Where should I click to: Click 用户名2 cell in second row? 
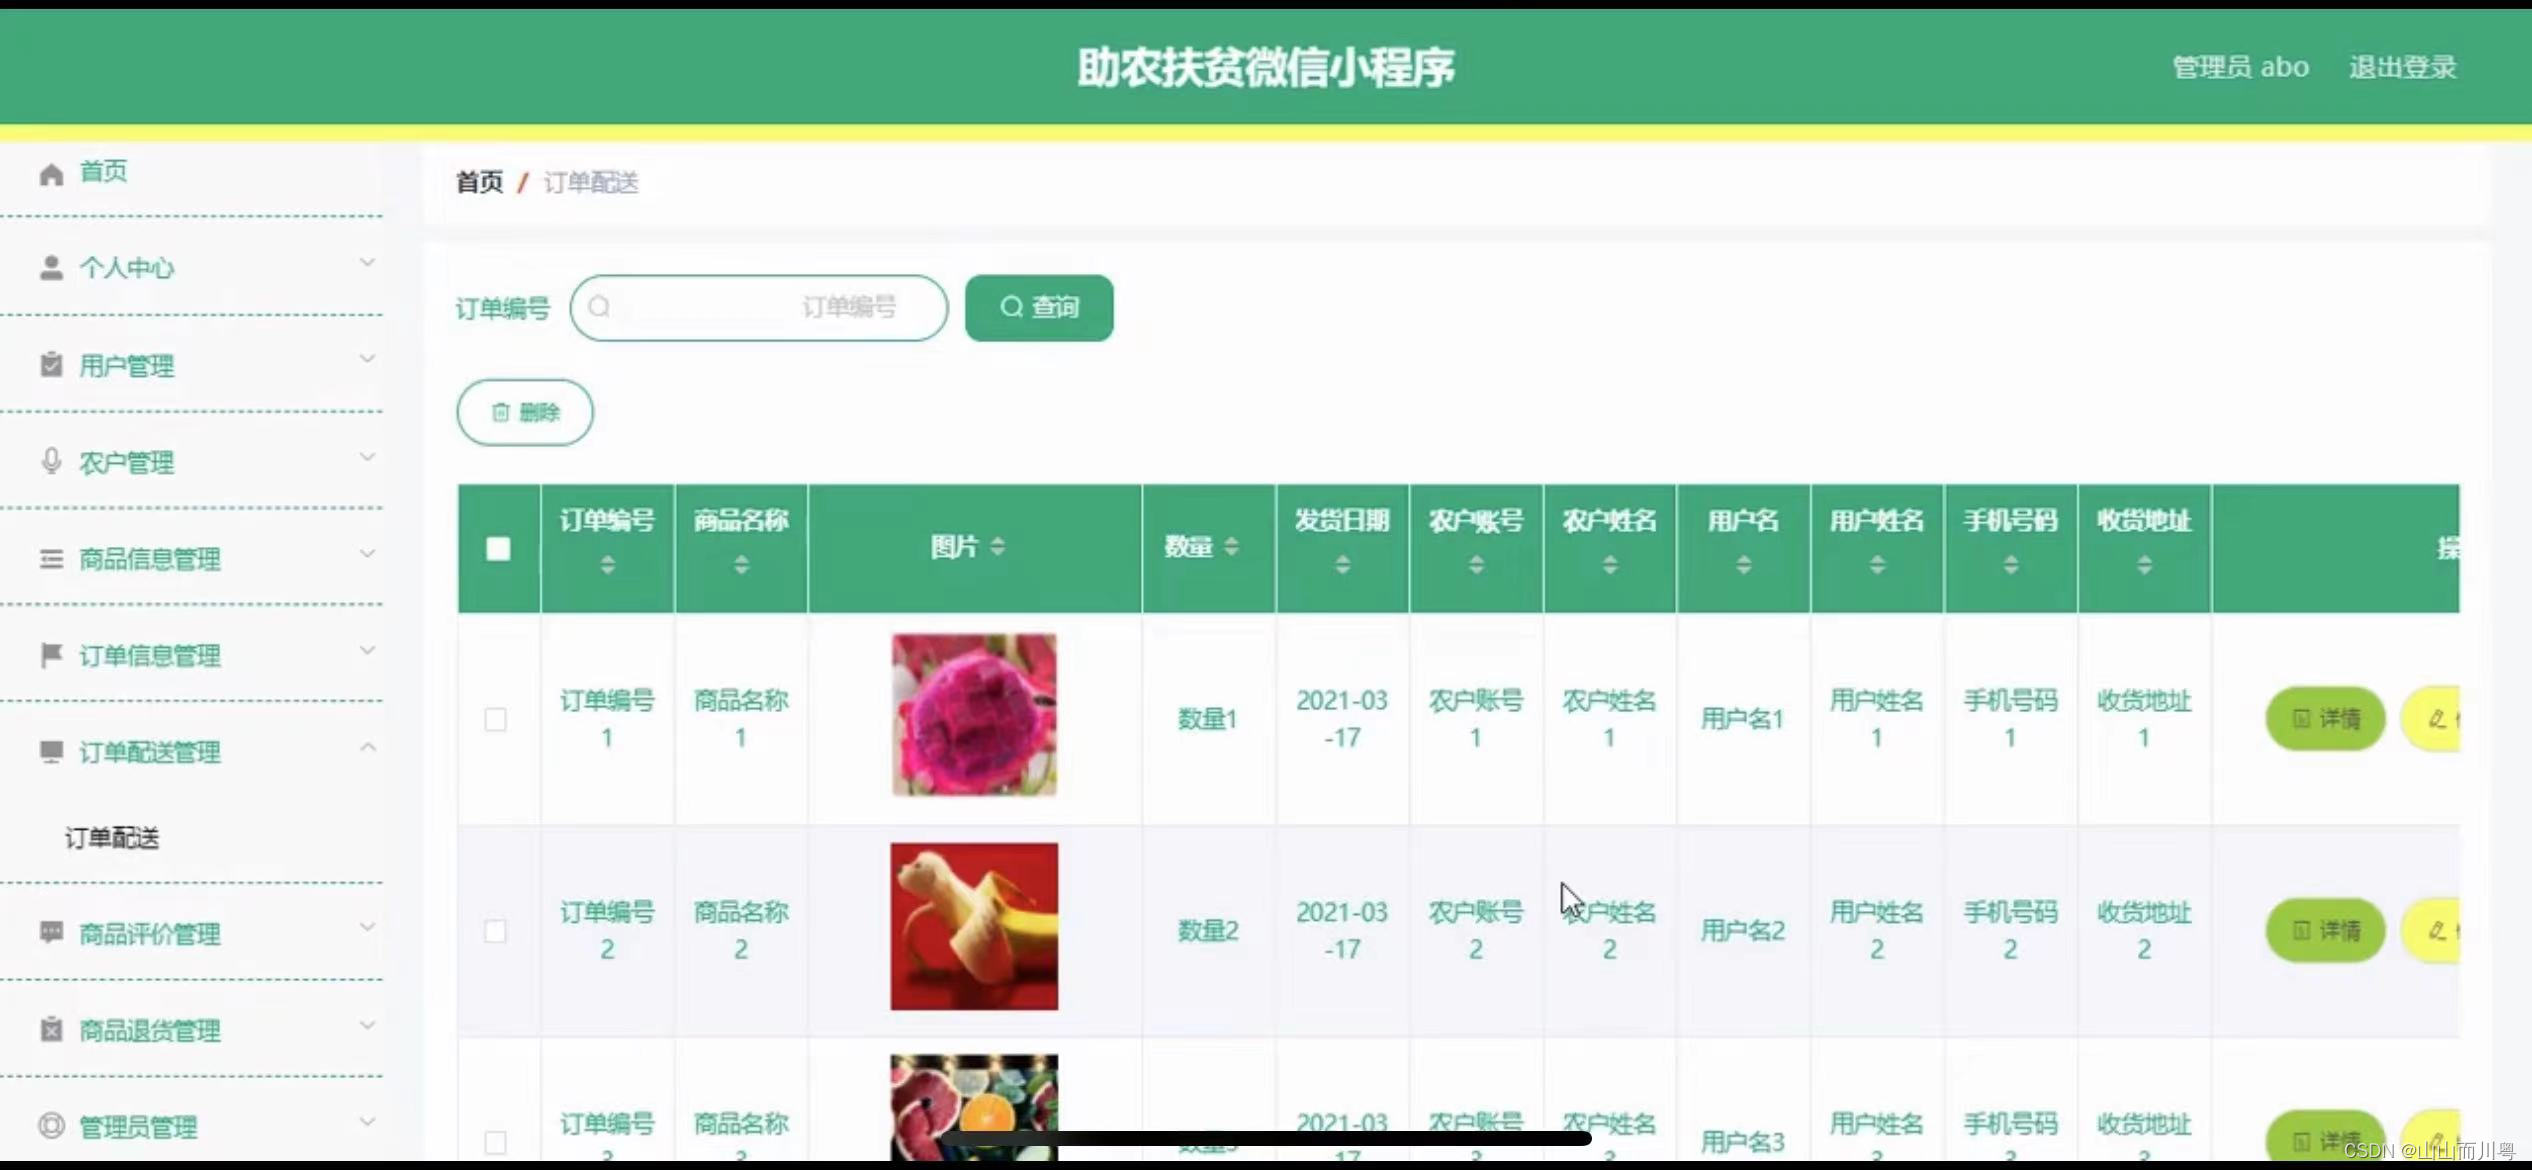click(1743, 931)
